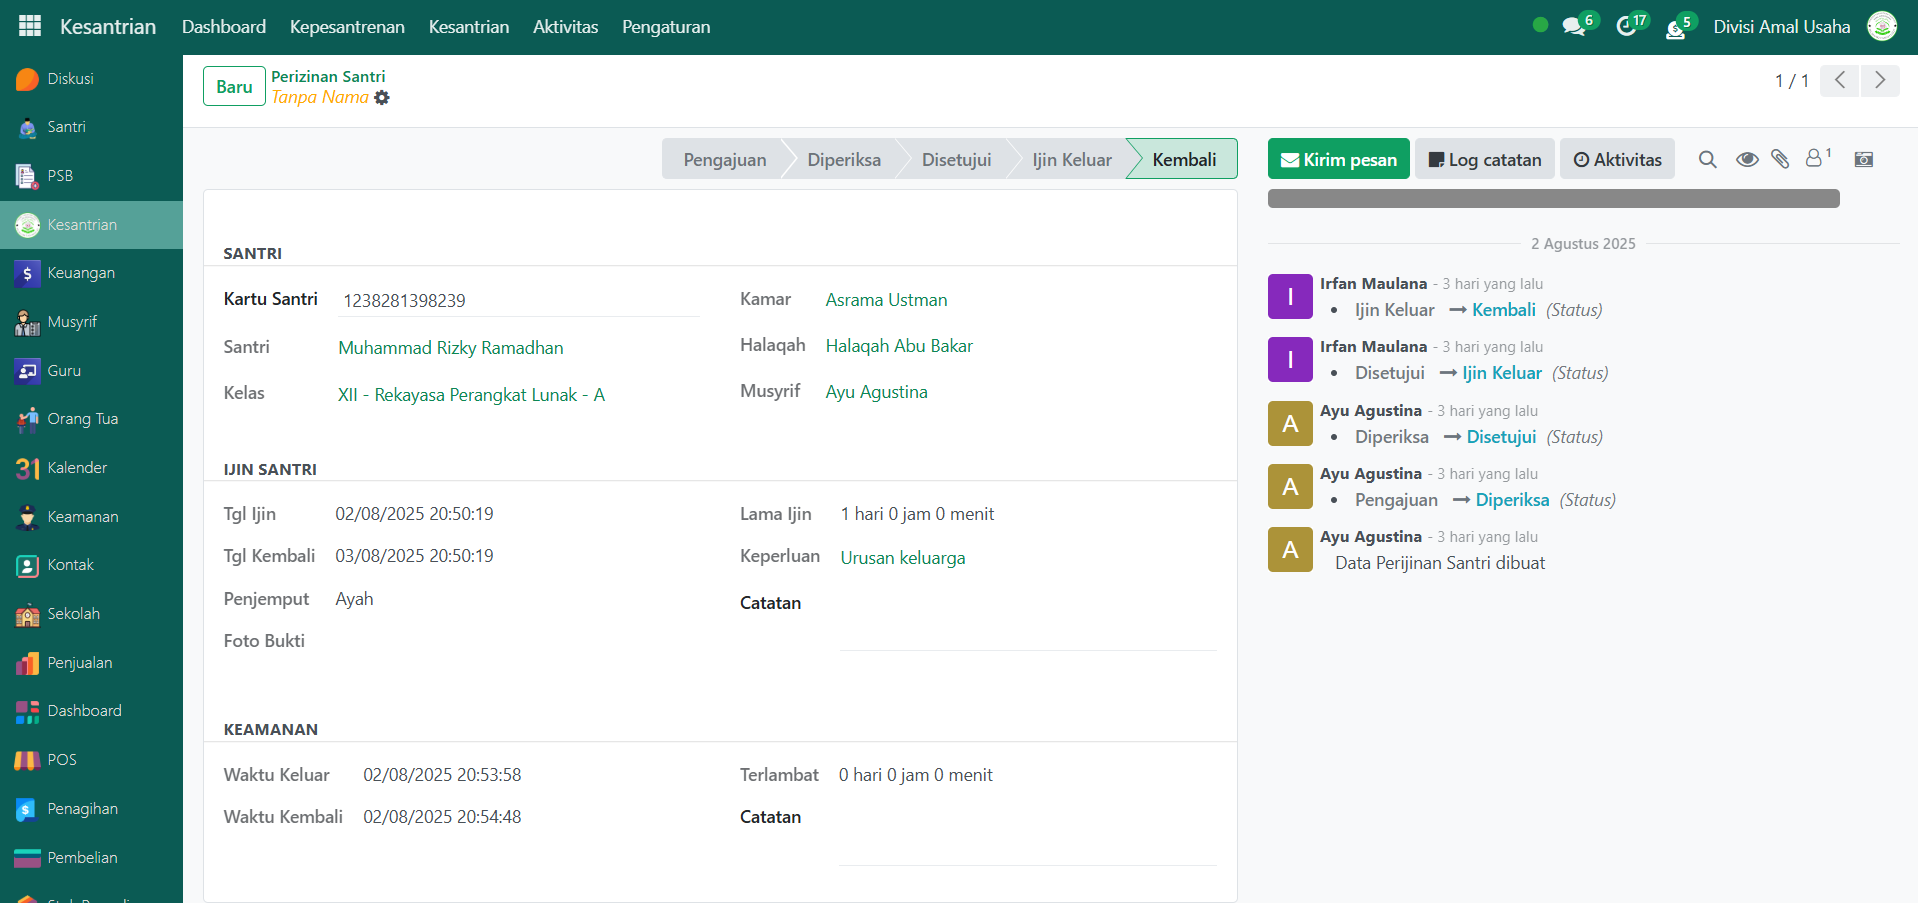Screen dimensions: 1918x903
Task: Open the apps grid menu icon
Action: 30,26
